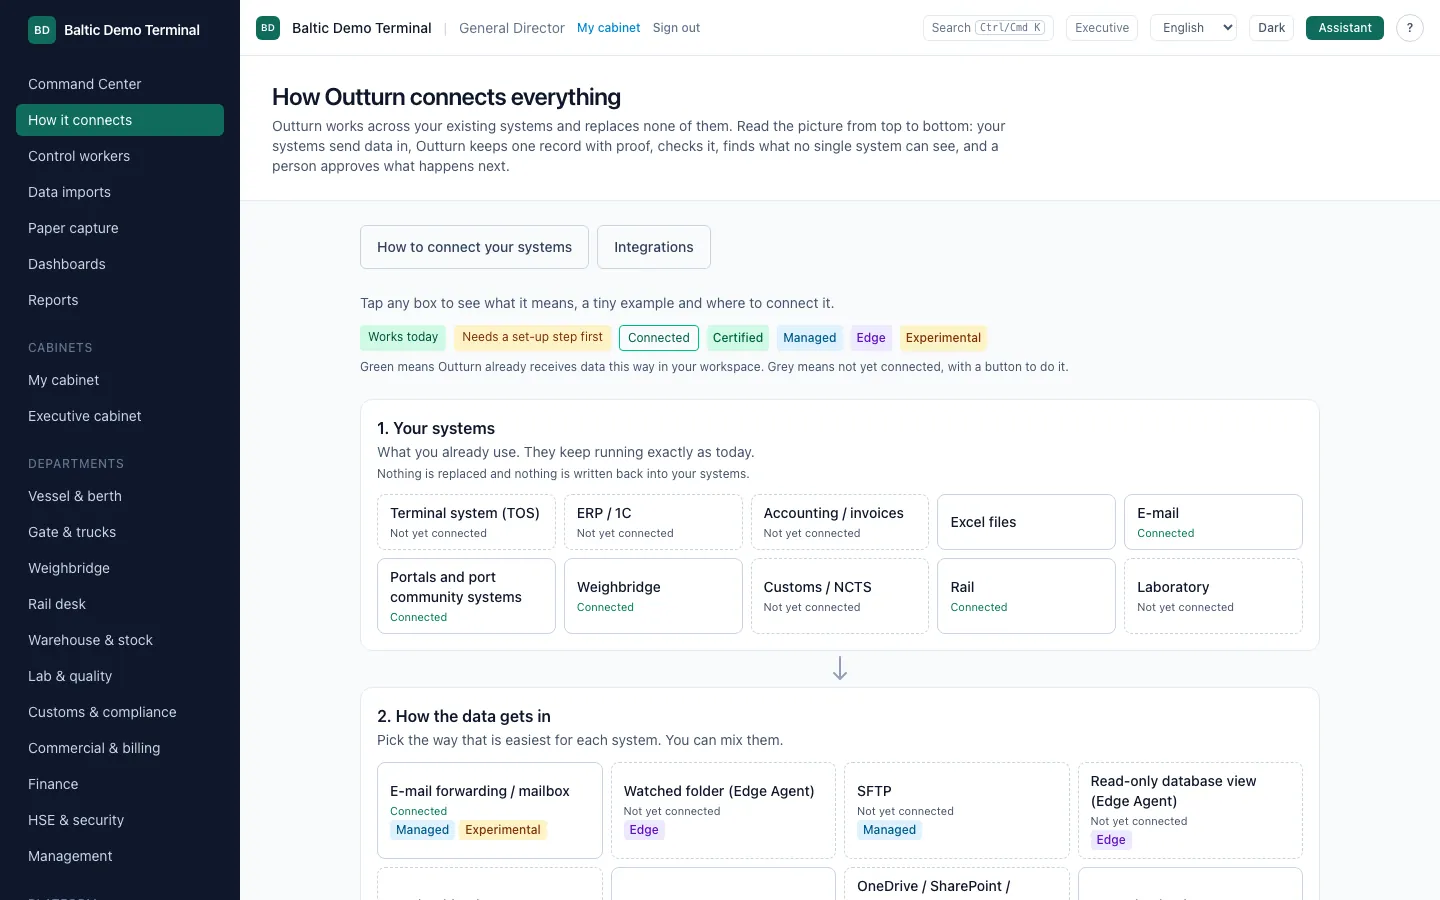Switch to How to connect your systems tab

(x=474, y=247)
